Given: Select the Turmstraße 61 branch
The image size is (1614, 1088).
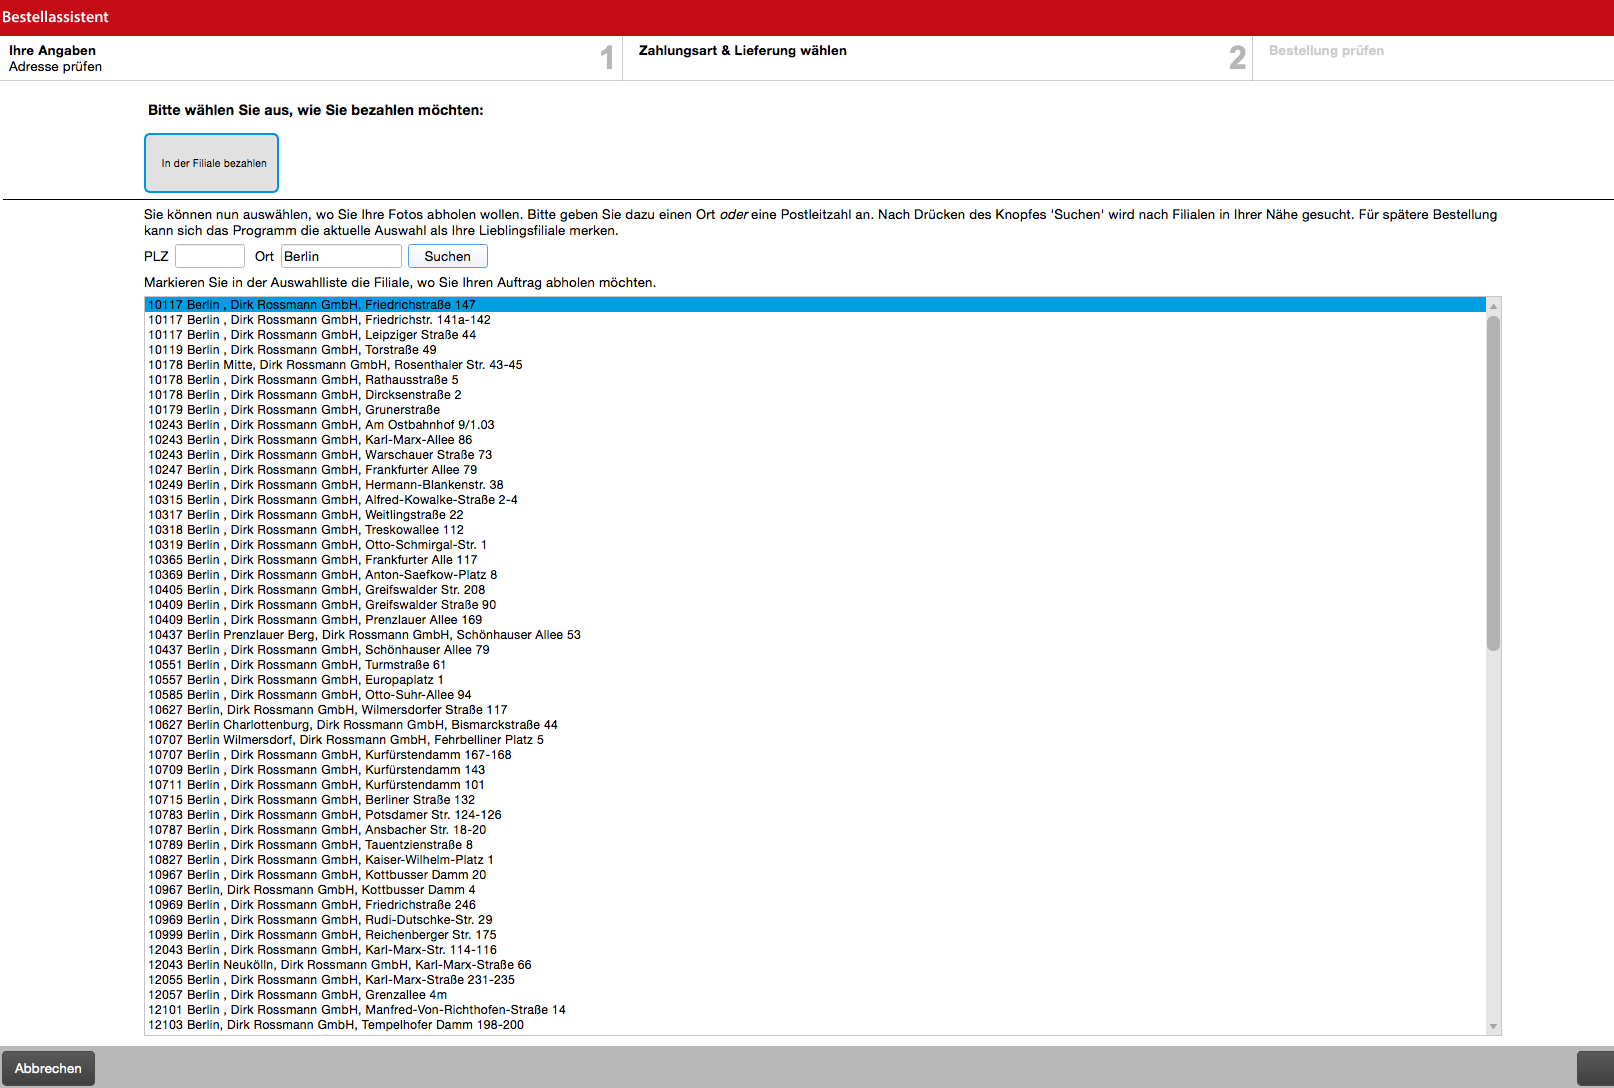Looking at the screenshot, I should point(815,665).
